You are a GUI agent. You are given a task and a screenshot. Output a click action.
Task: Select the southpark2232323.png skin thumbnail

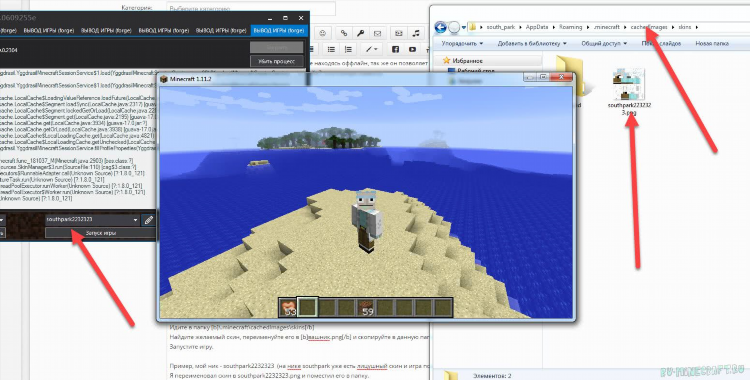click(x=629, y=92)
